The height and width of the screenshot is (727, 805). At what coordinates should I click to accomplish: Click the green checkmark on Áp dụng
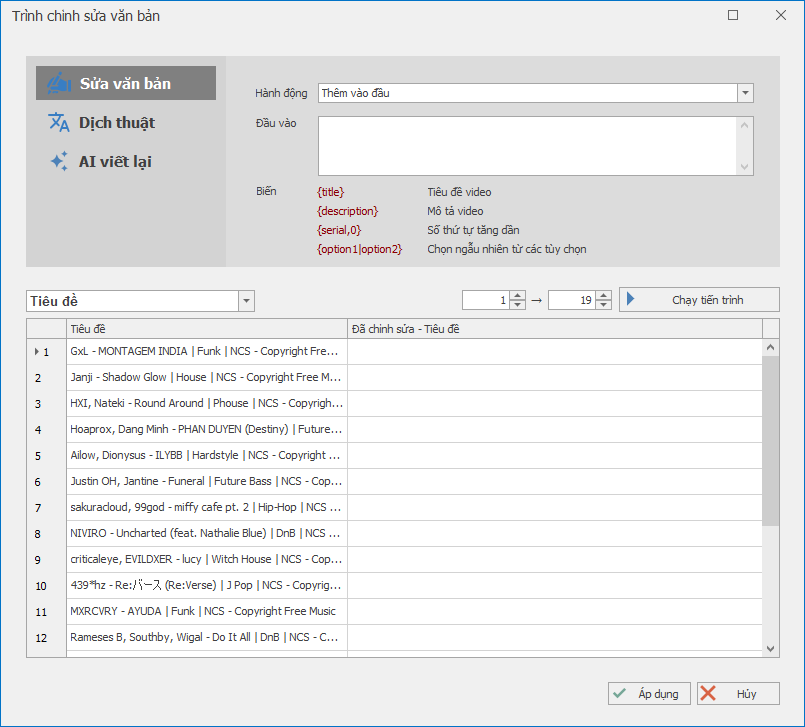(620, 694)
